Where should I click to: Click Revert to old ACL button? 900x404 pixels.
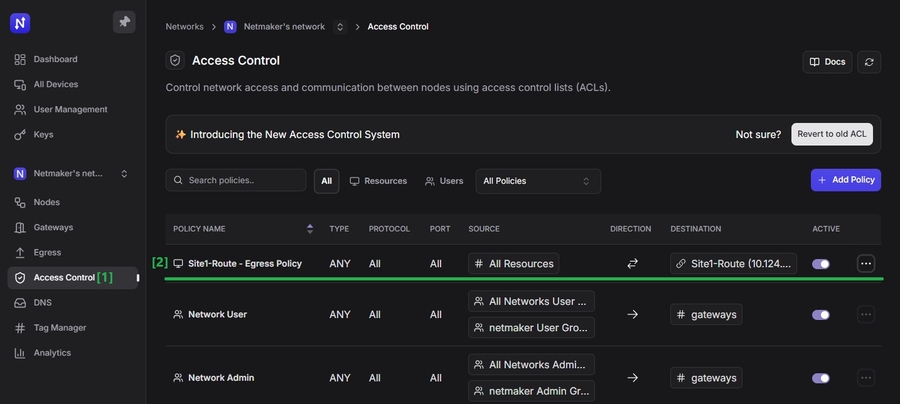click(x=831, y=134)
